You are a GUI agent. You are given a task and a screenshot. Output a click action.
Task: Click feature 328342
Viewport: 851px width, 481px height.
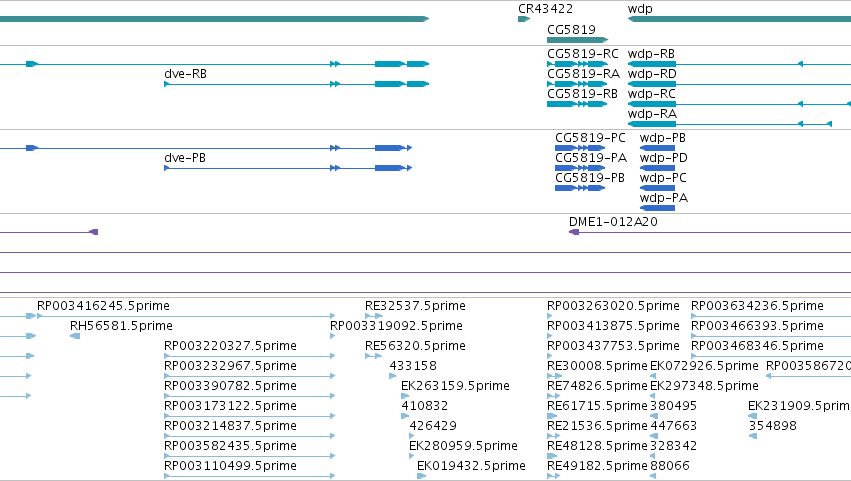tap(673, 447)
